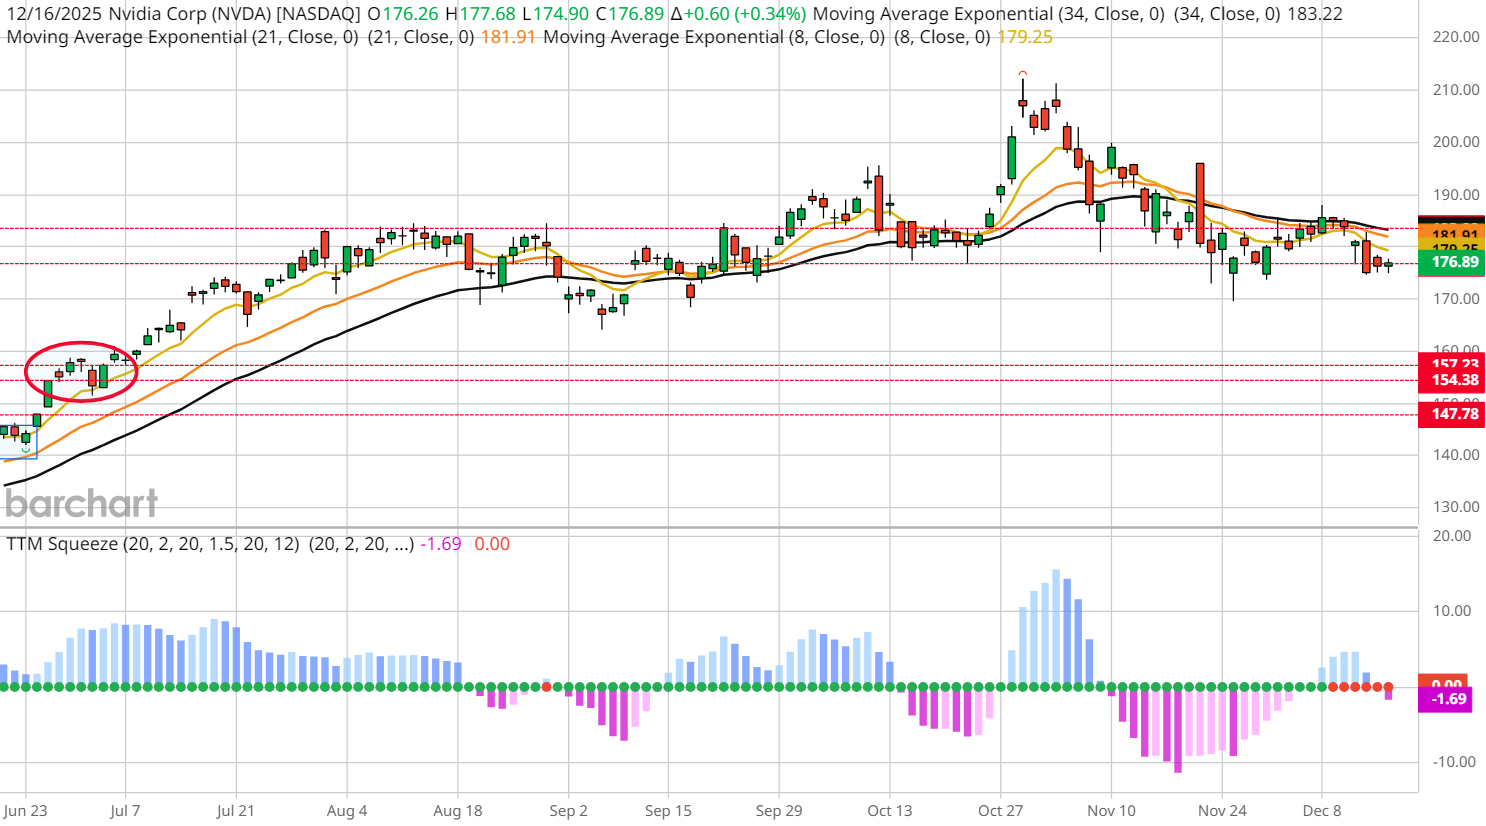Screen dimensions: 1486x826
Task: Click the divider between price and squeeze panes
Action: coord(708,527)
